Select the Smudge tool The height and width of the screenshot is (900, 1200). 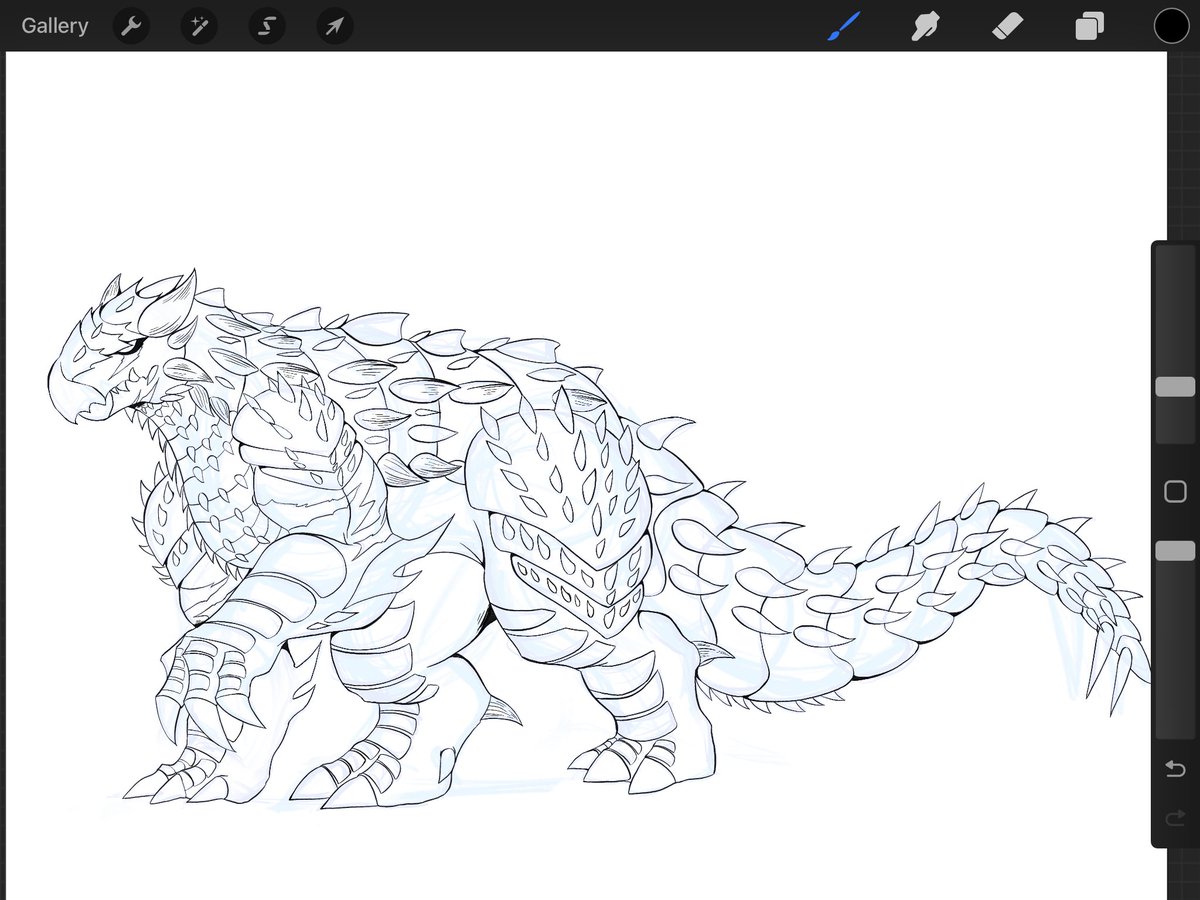[x=925, y=26]
